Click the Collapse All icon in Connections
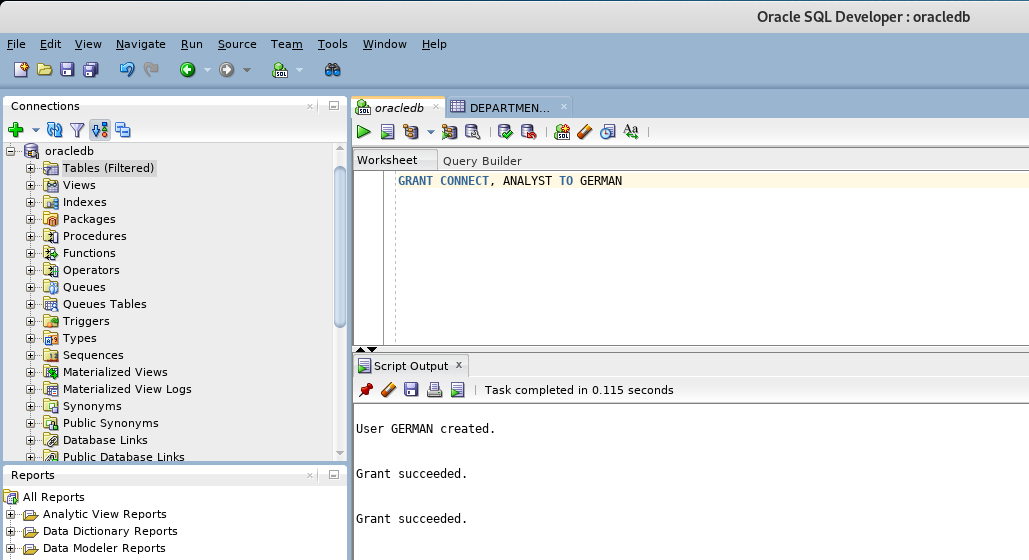Viewport: 1029px width, 560px height. [x=123, y=130]
